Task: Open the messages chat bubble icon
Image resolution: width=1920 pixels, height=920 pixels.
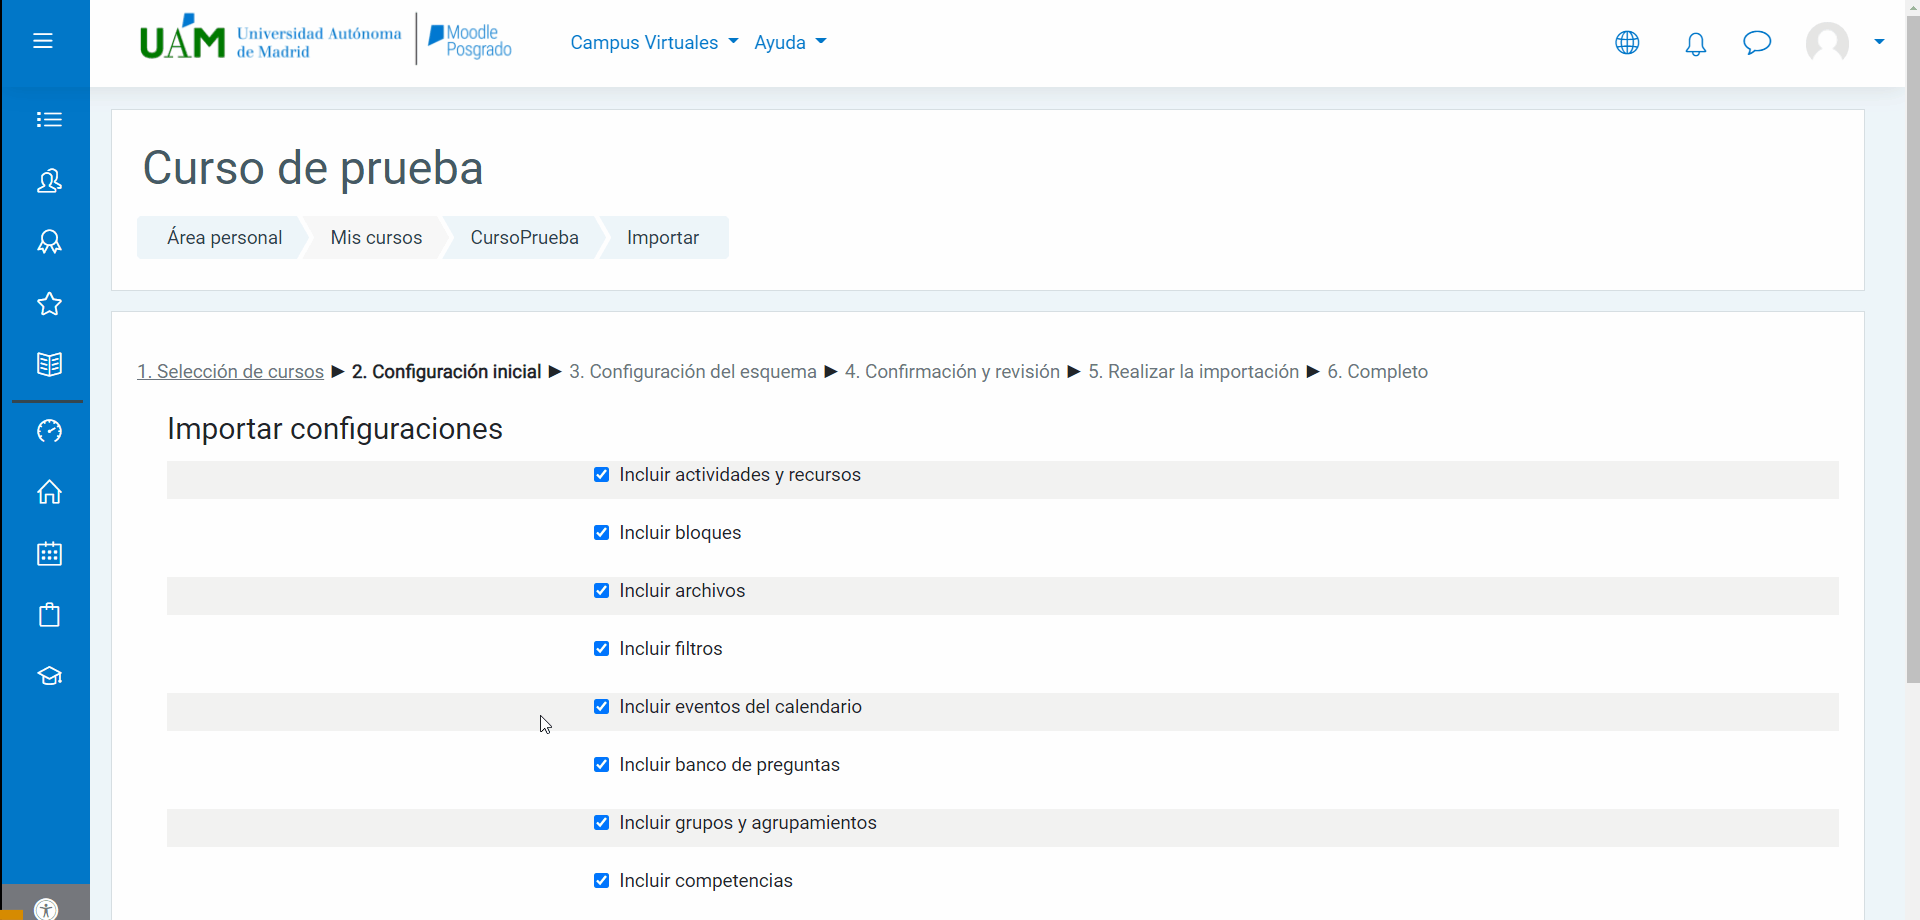Action: click(x=1756, y=43)
